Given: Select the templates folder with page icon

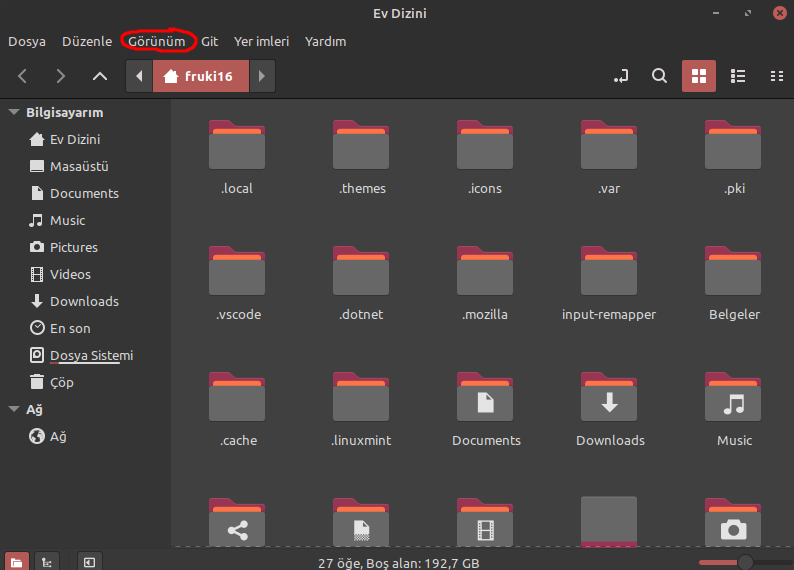Looking at the screenshot, I should point(361,522).
